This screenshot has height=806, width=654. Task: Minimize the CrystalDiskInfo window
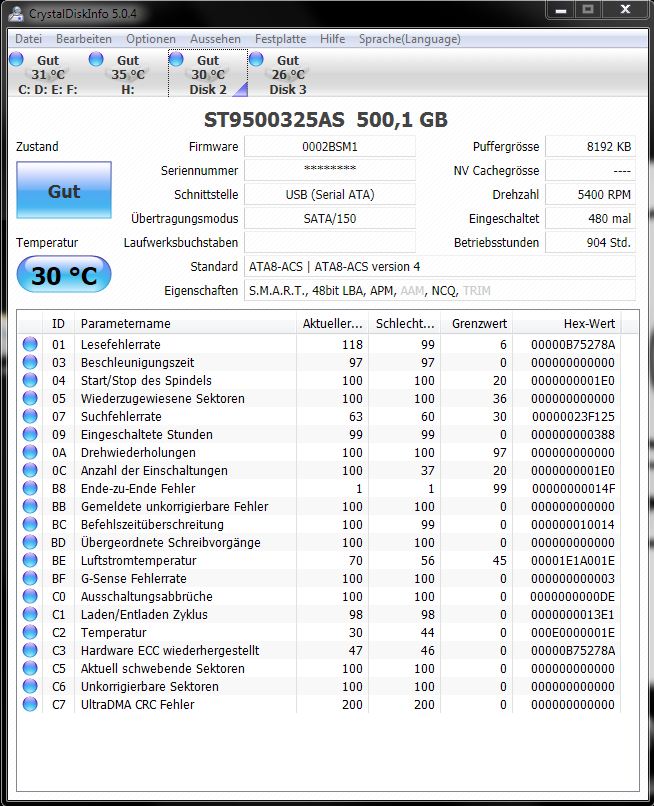[x=561, y=10]
